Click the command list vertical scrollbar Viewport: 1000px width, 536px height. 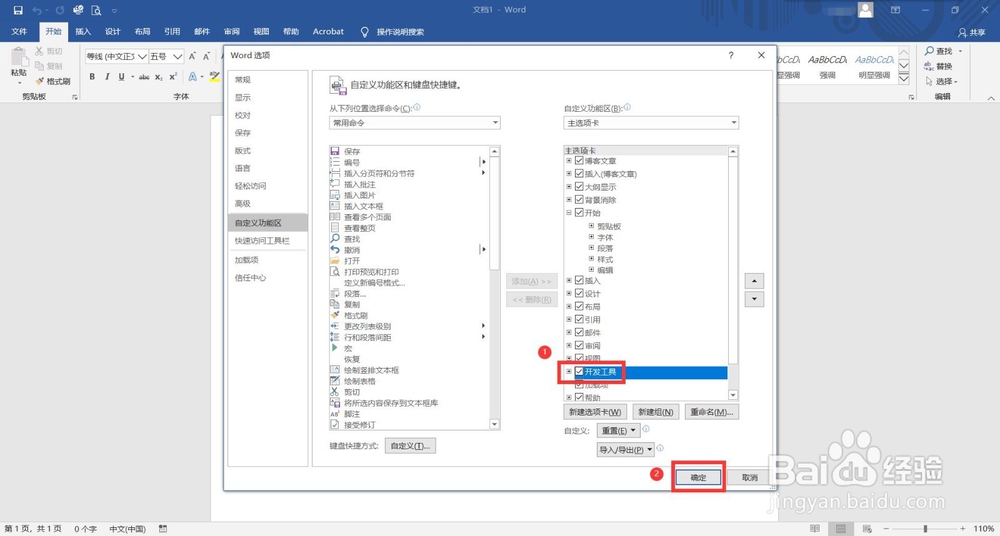coord(494,287)
